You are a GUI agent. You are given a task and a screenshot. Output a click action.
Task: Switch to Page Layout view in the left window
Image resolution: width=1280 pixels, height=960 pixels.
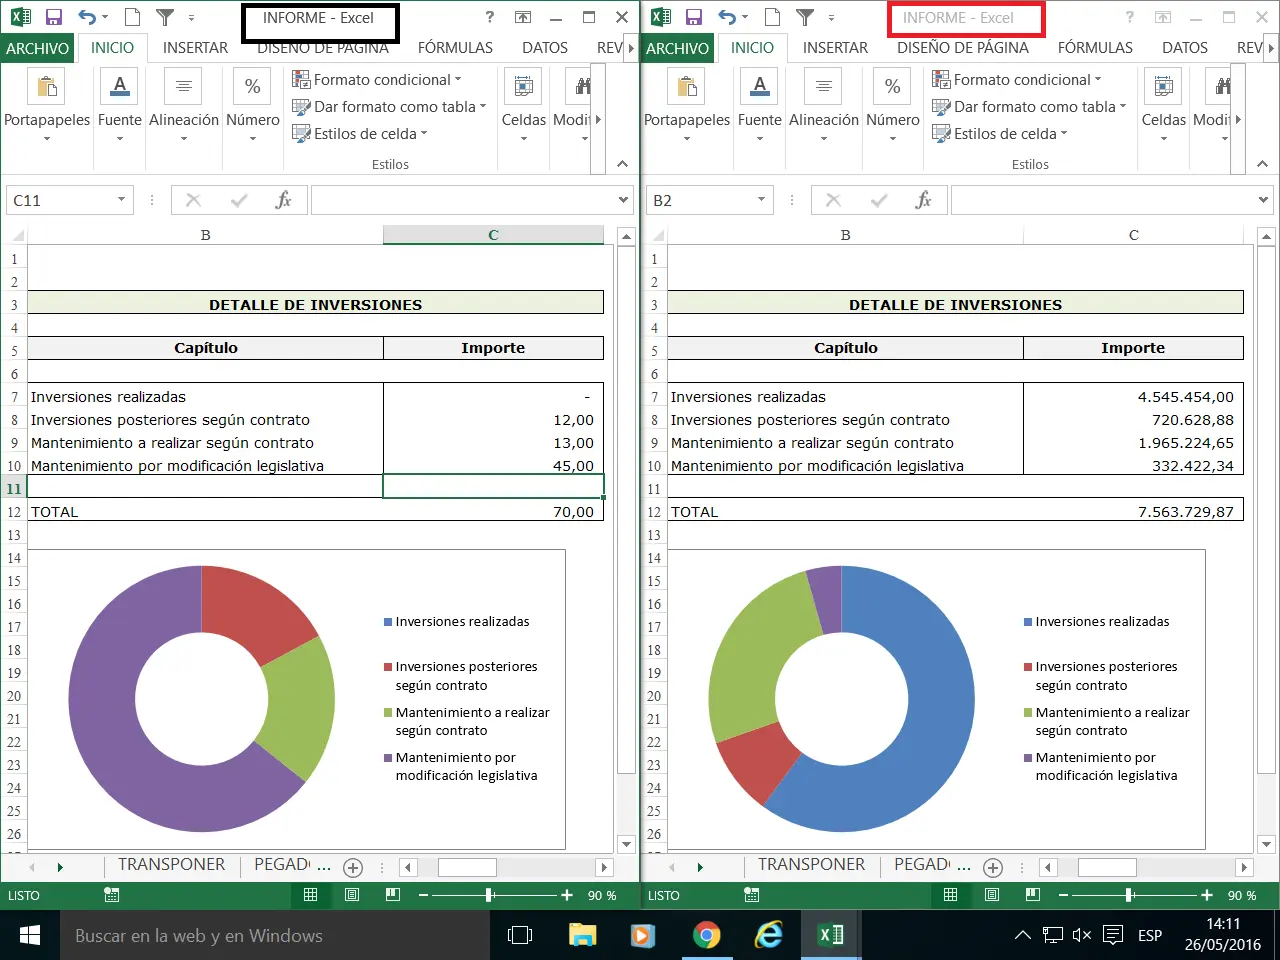click(352, 895)
